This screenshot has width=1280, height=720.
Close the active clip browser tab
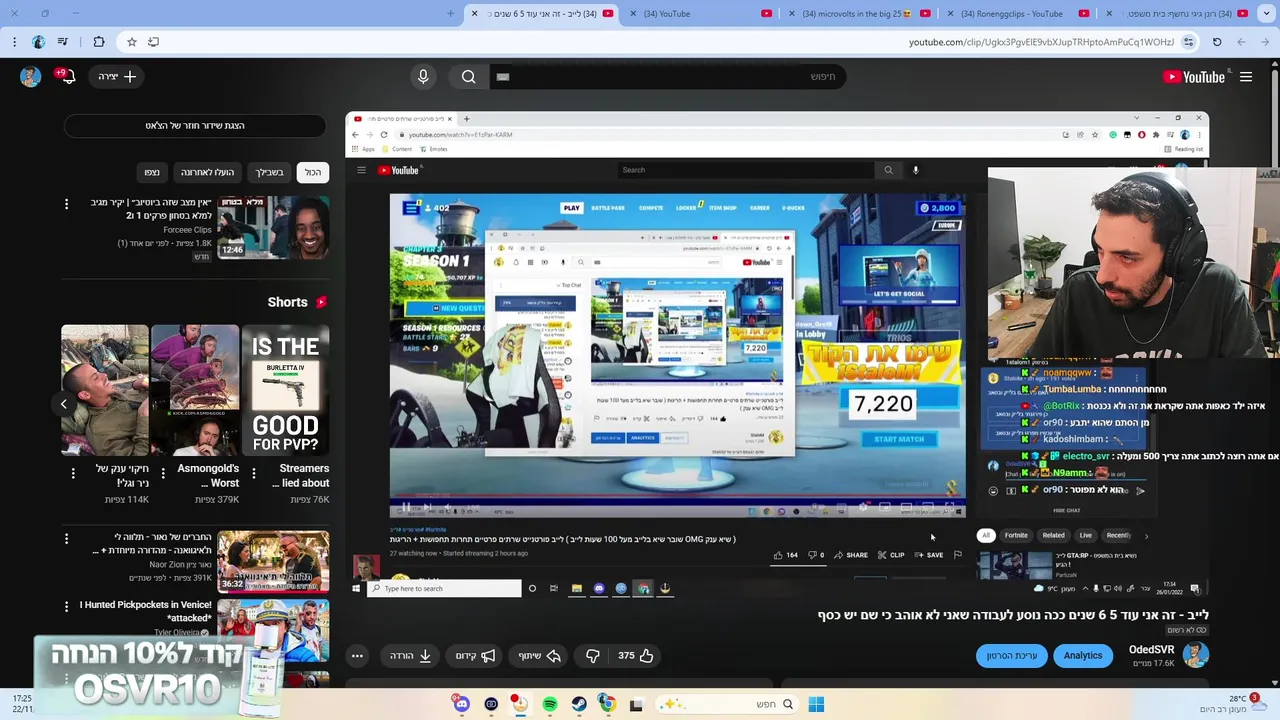click(475, 14)
